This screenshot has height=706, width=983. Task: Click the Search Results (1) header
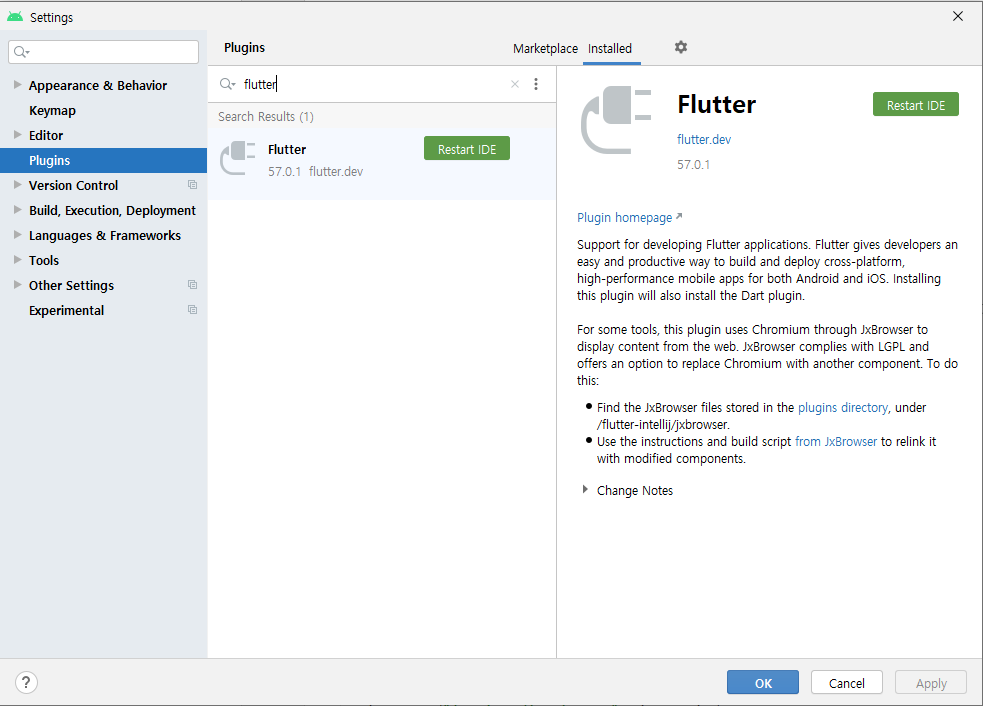[266, 117]
